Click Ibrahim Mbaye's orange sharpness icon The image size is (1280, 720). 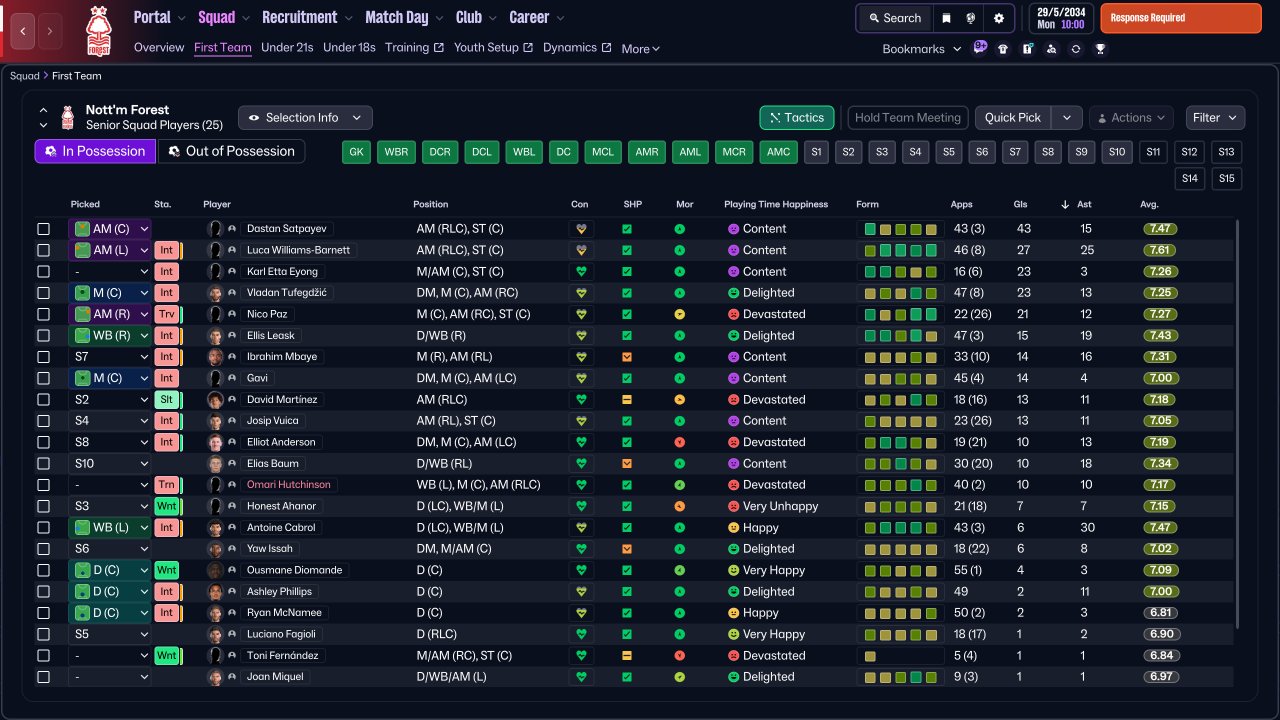coord(627,357)
